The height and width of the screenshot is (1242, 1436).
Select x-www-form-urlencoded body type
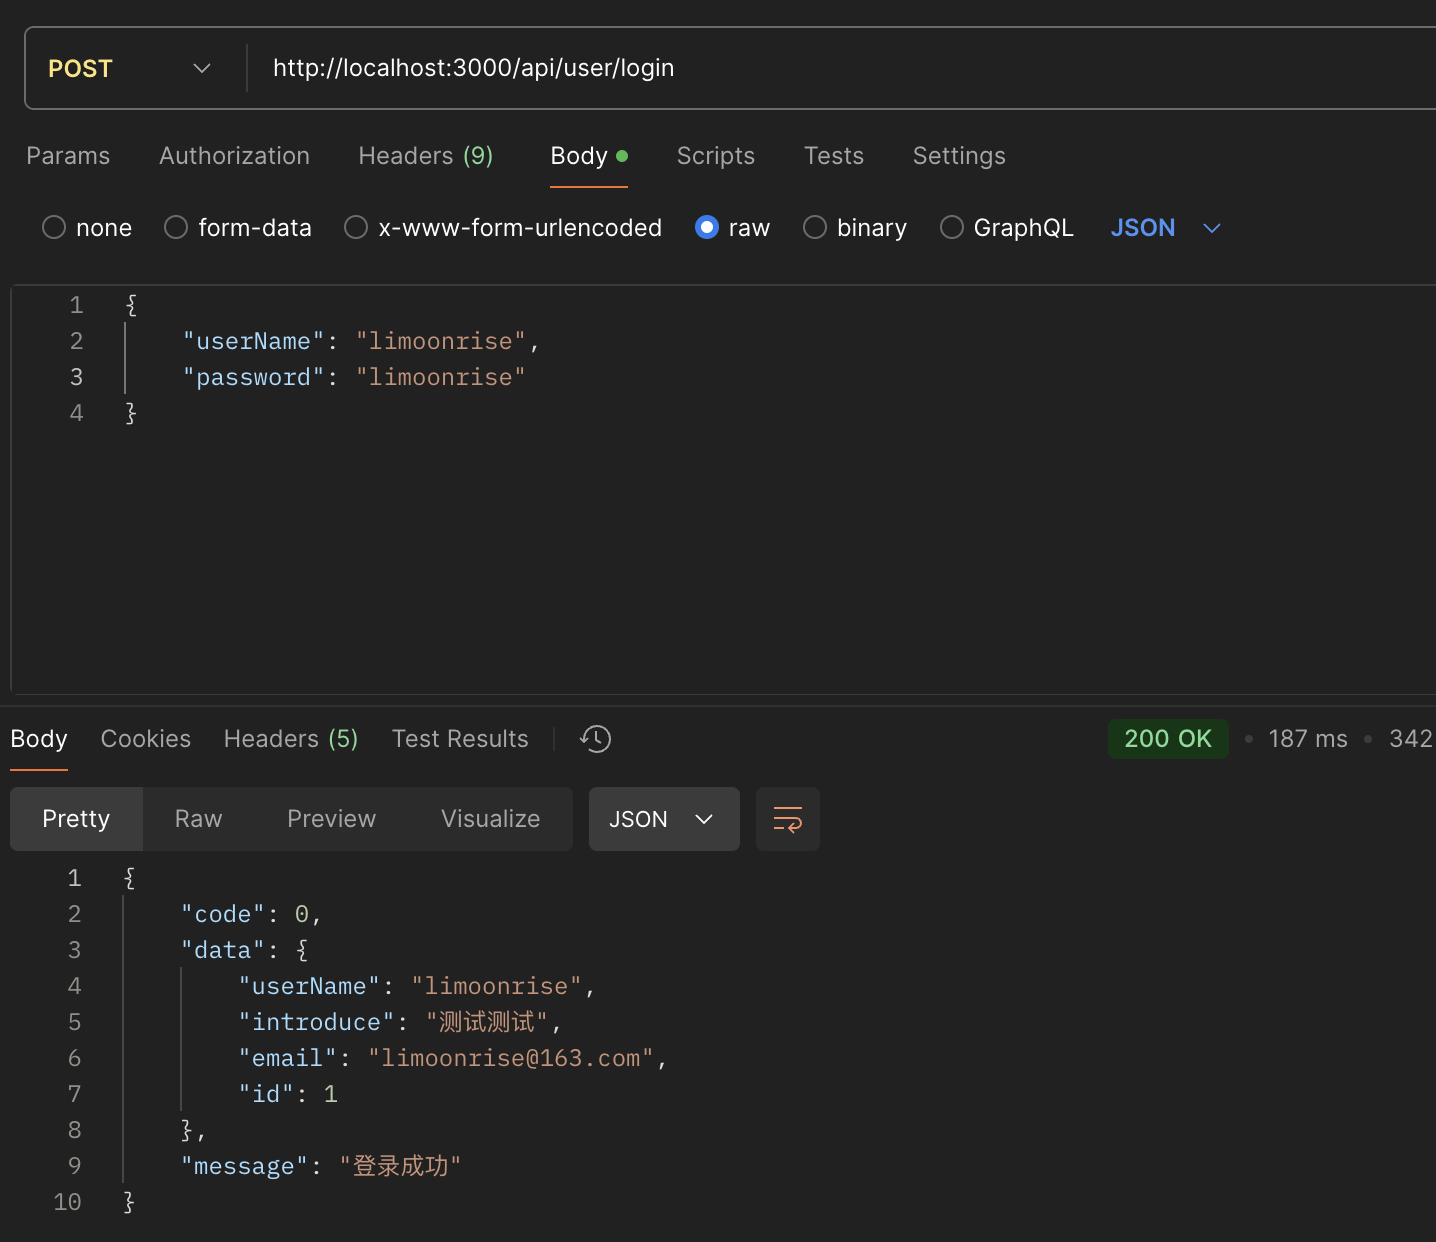(356, 228)
